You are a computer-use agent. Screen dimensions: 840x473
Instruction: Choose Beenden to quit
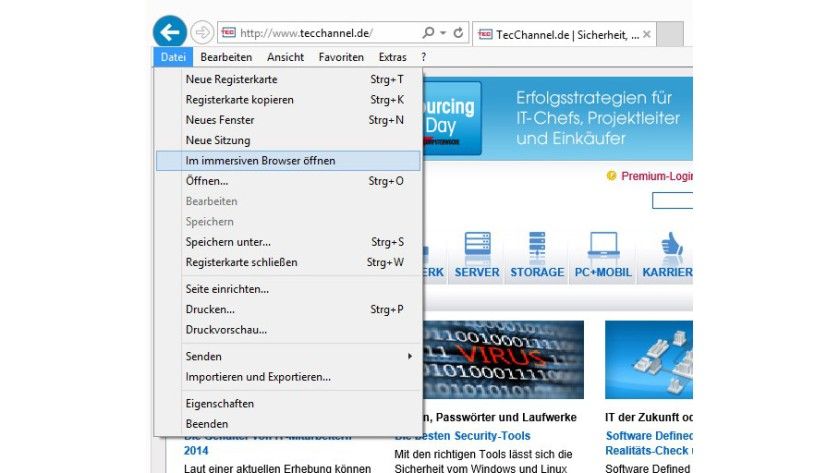click(x=288, y=424)
